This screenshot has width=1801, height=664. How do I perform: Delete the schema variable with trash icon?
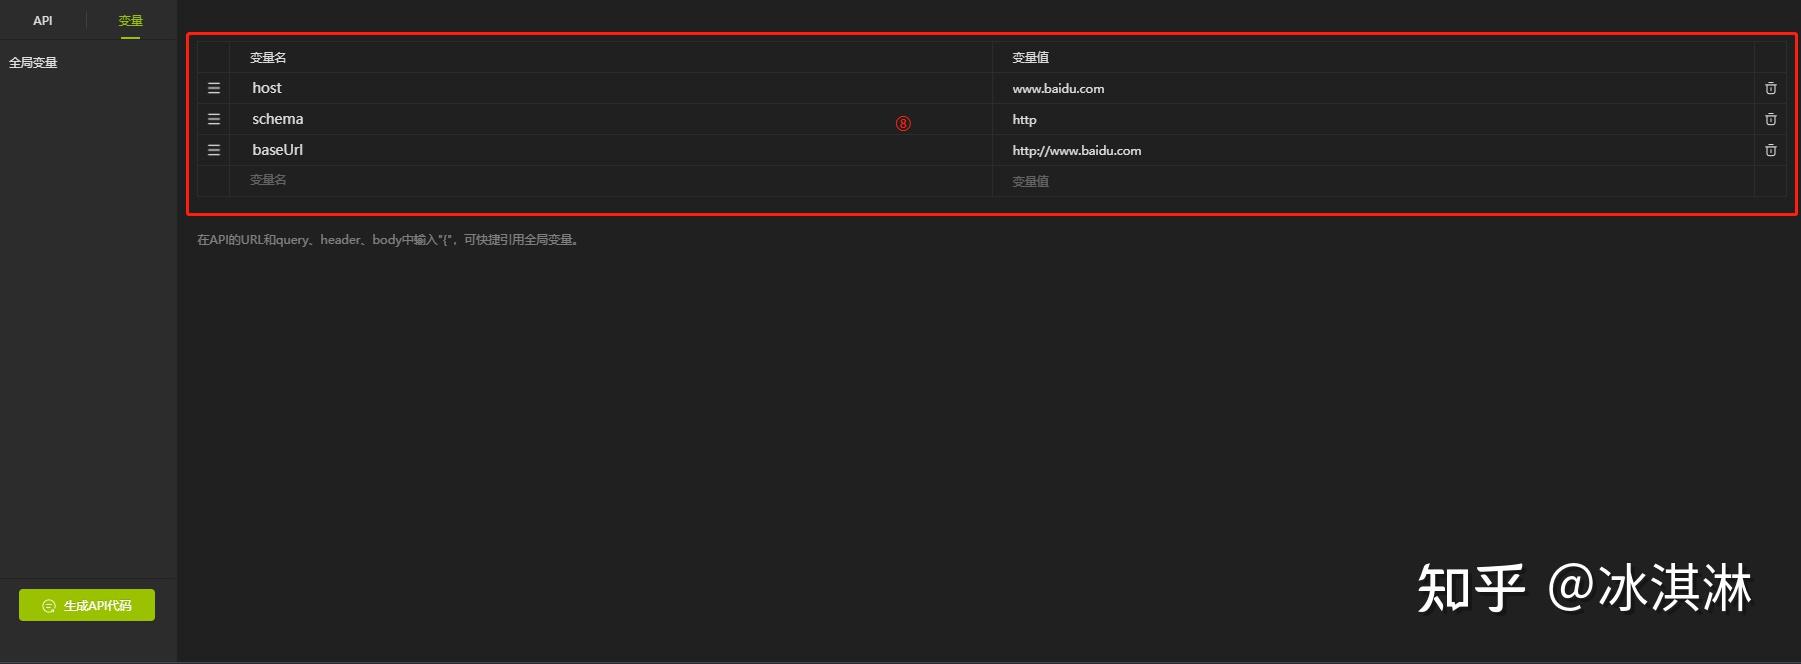click(1770, 119)
